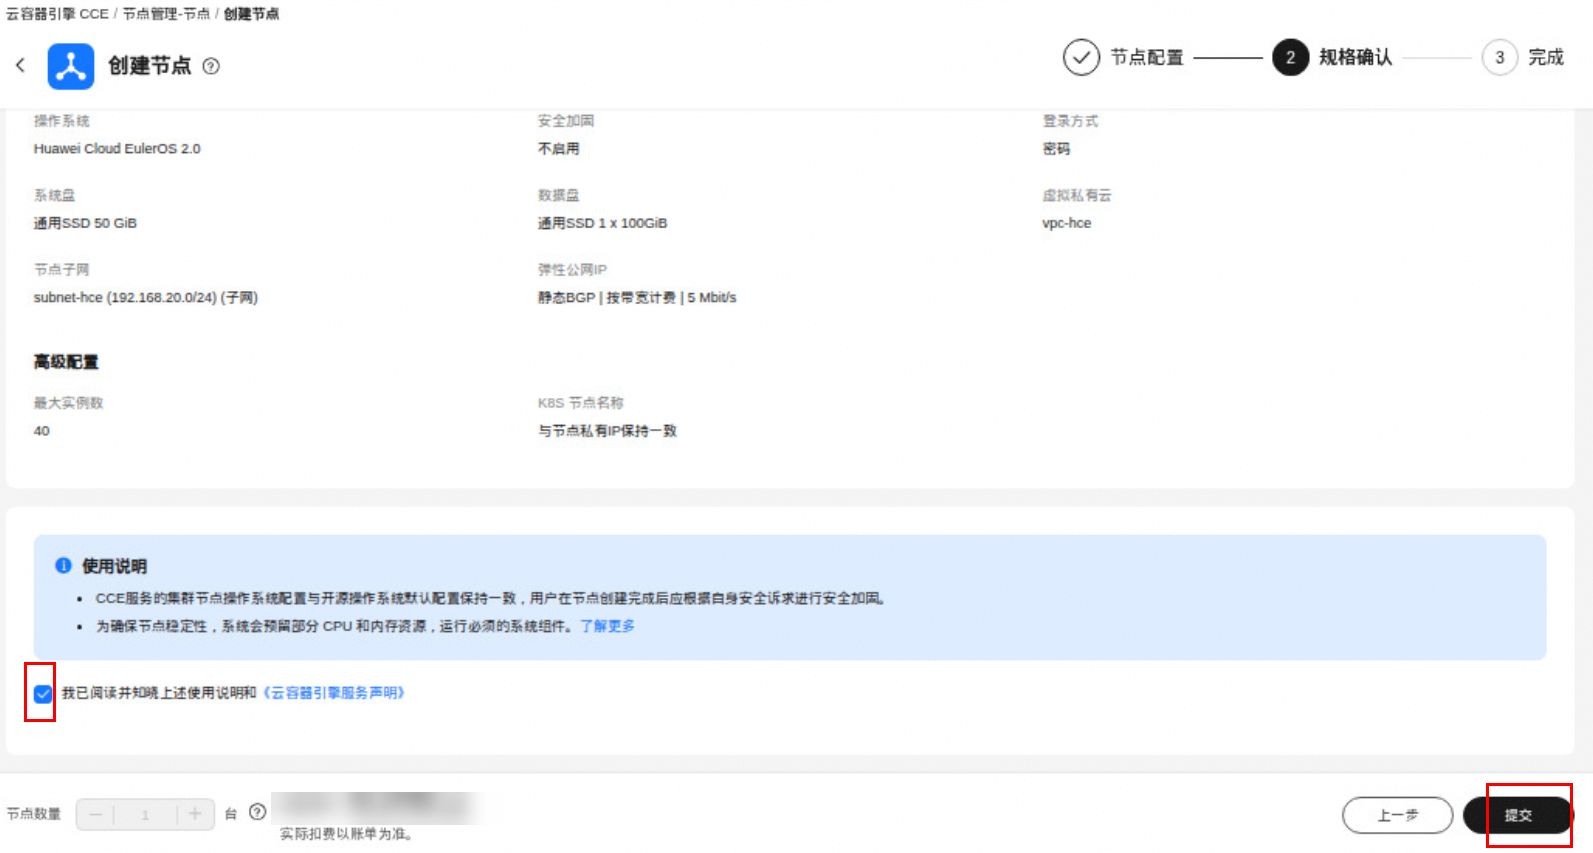This screenshot has width=1593, height=853.
Task: Click the blue info icon beside 使用说明
Action: [63, 566]
